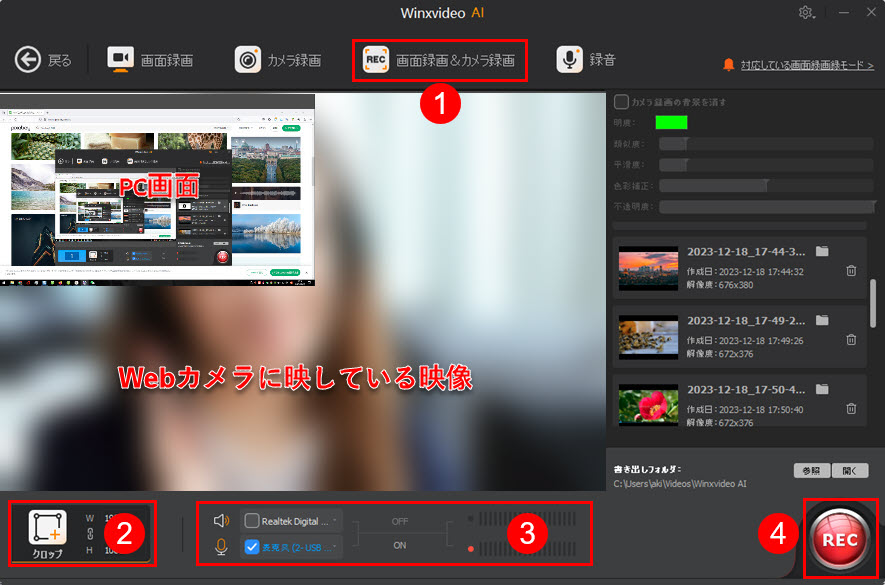Adjust the 類似度 slider
The width and height of the screenshot is (885, 585).
pos(766,144)
